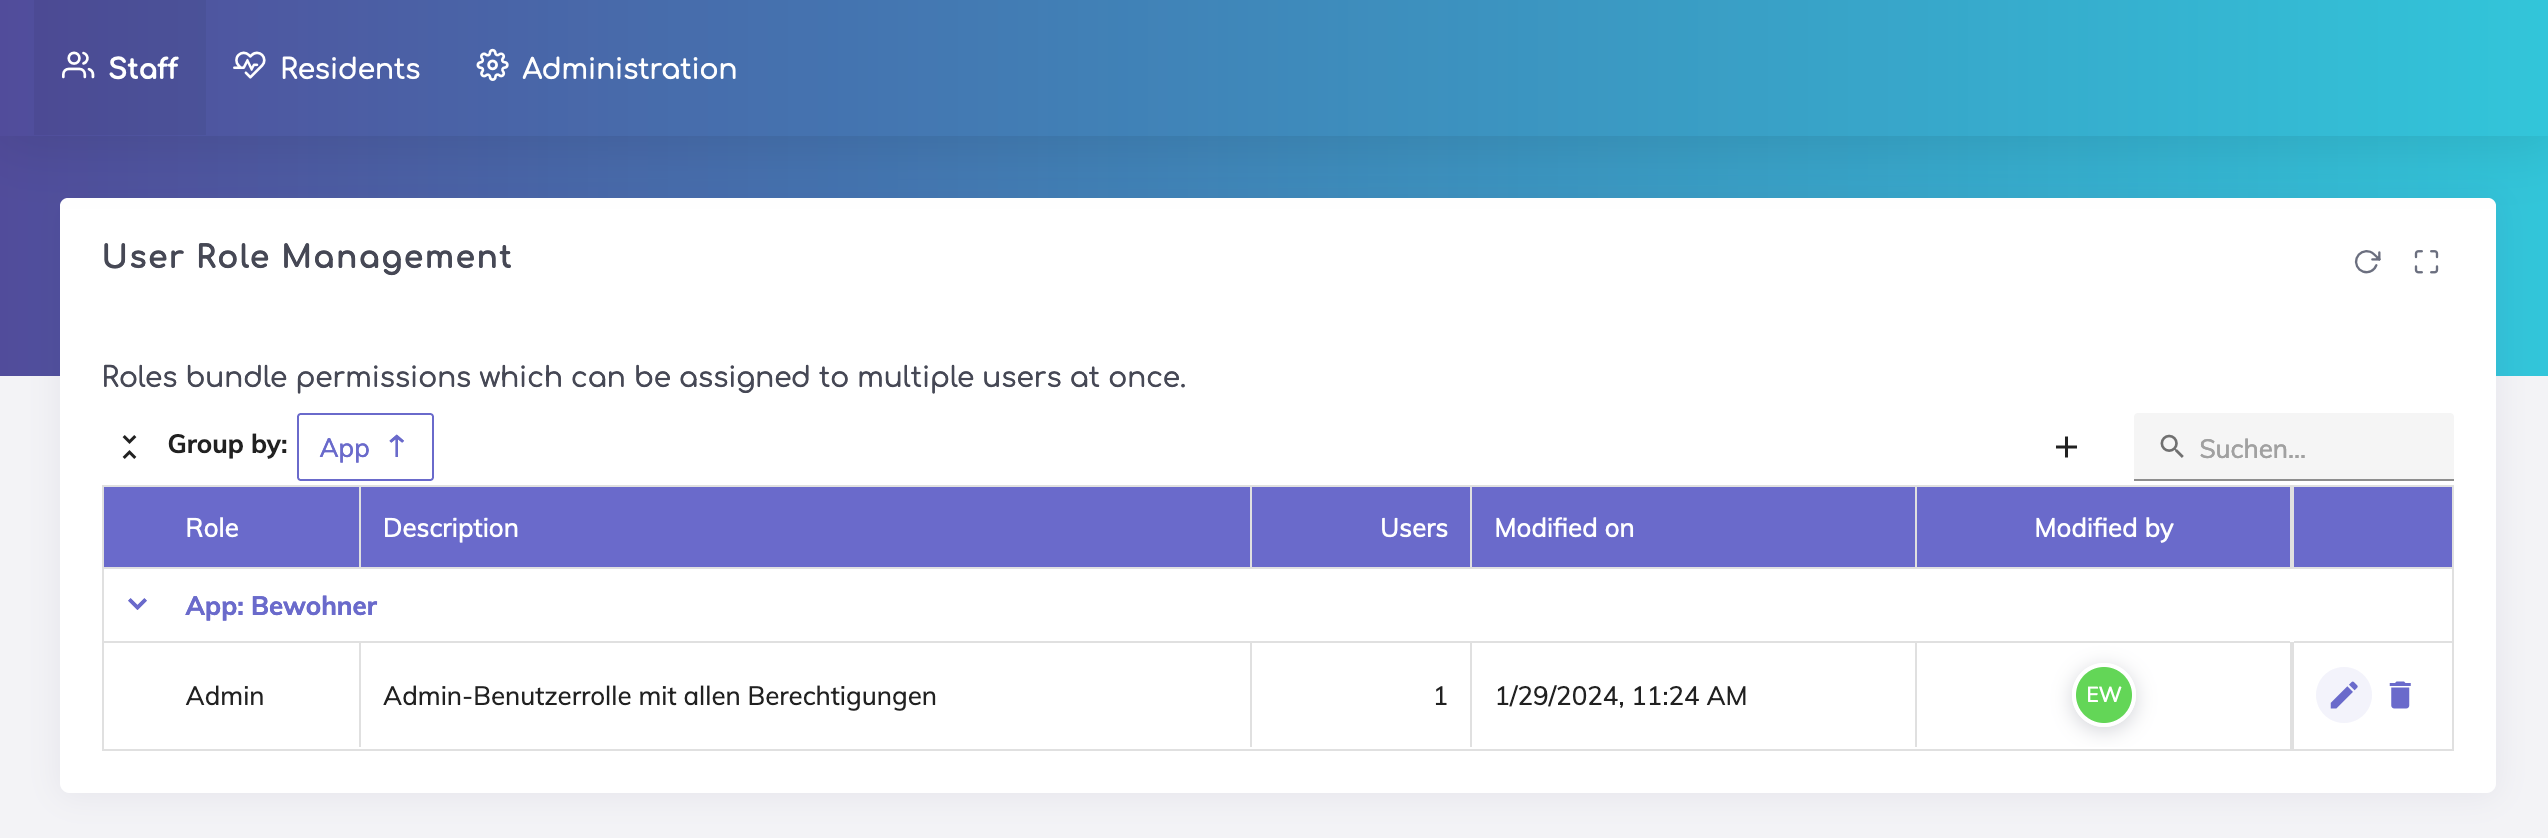Open the Administration menu
Screen dimensions: 2548x838
pyautogui.click(x=606, y=68)
